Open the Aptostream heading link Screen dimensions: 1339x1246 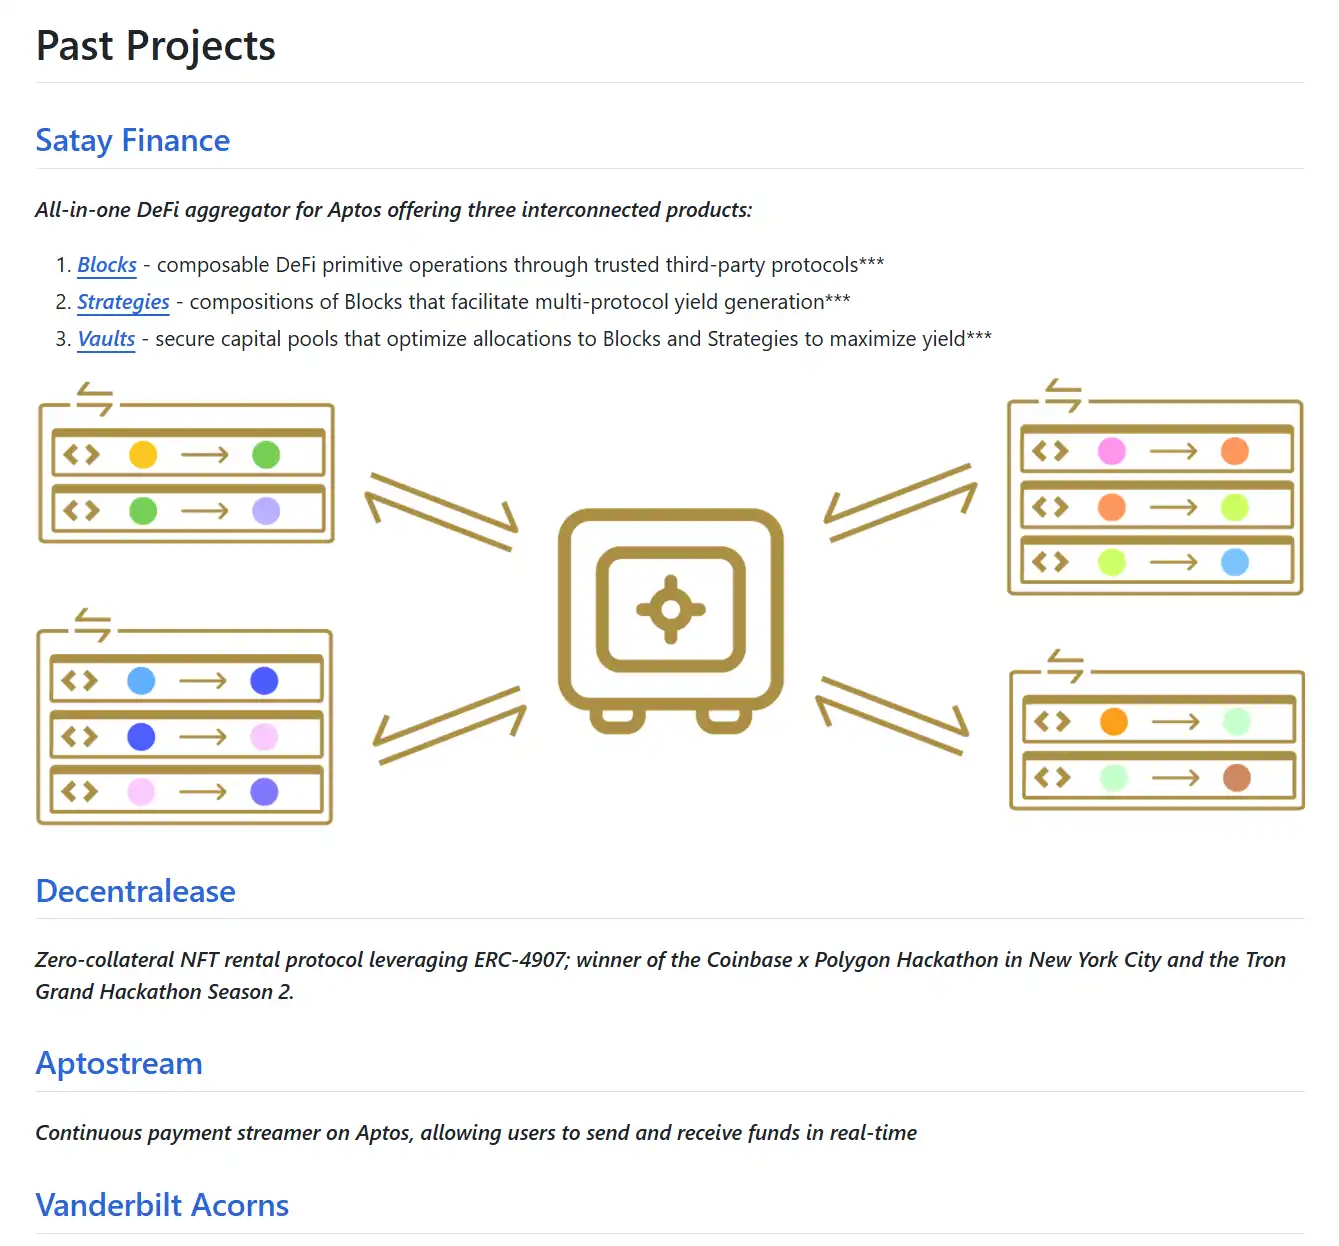coord(119,1063)
